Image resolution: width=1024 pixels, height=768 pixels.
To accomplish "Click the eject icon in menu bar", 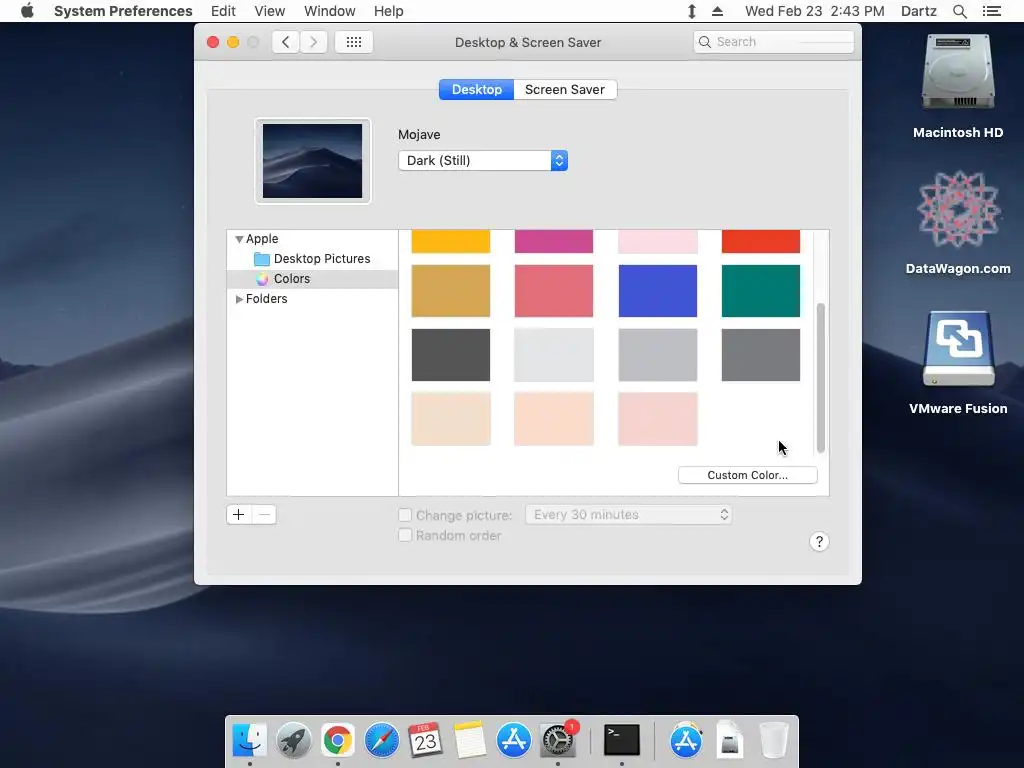I will point(717,11).
